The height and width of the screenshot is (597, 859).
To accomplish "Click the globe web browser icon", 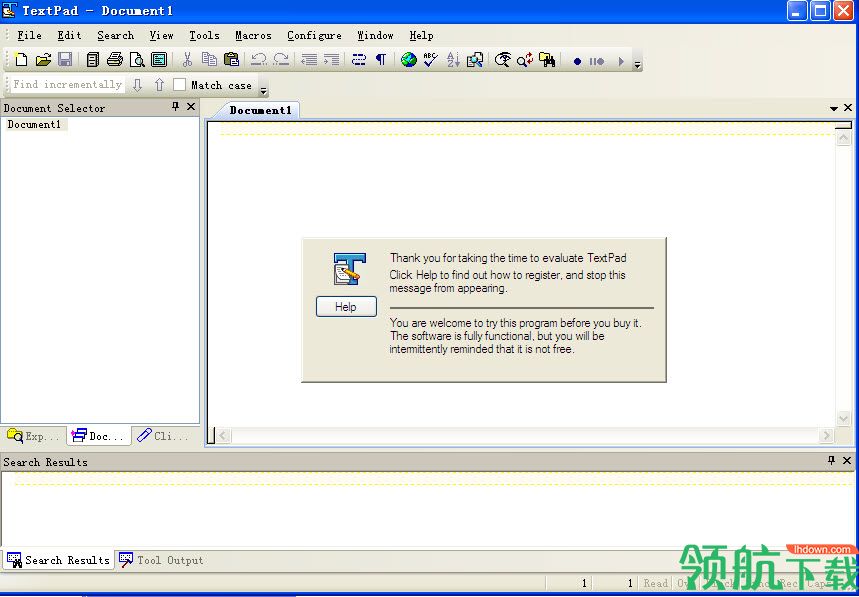I will (409, 60).
